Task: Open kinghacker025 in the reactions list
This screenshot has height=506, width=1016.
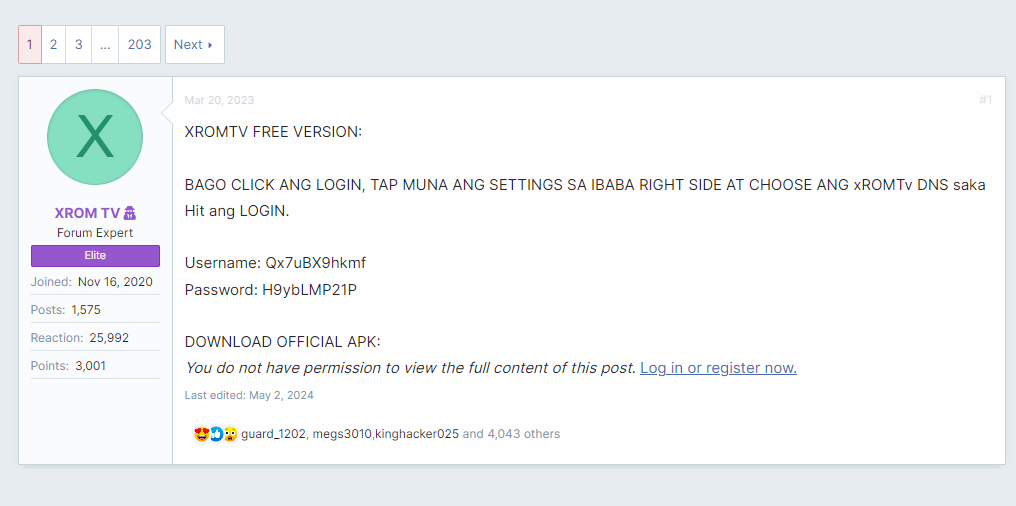Action: tap(416, 434)
